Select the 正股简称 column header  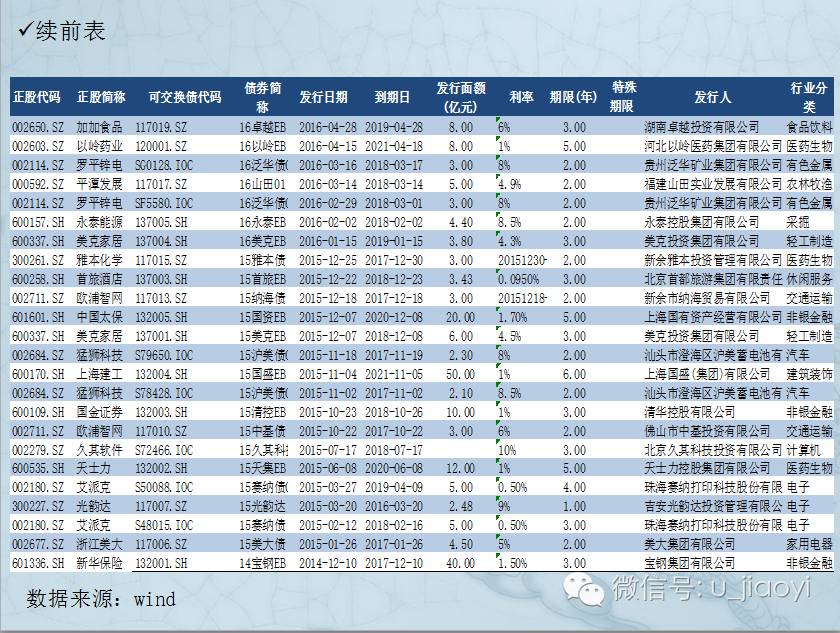click(101, 97)
